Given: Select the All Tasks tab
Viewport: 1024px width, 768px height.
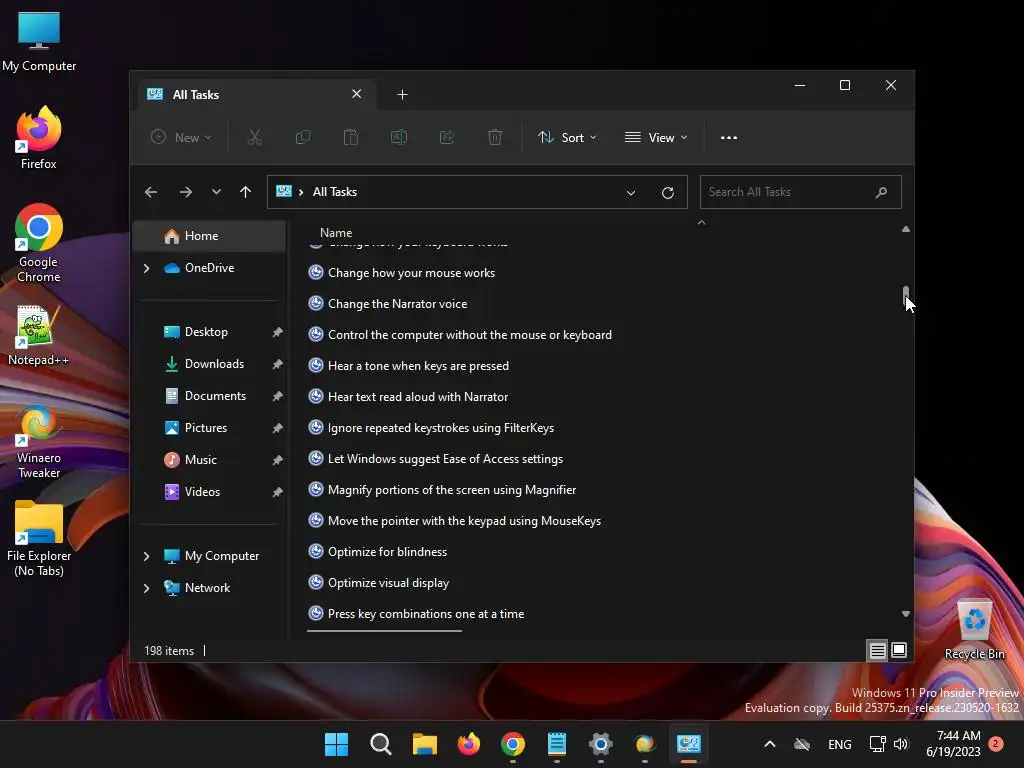Looking at the screenshot, I should coord(255,95).
